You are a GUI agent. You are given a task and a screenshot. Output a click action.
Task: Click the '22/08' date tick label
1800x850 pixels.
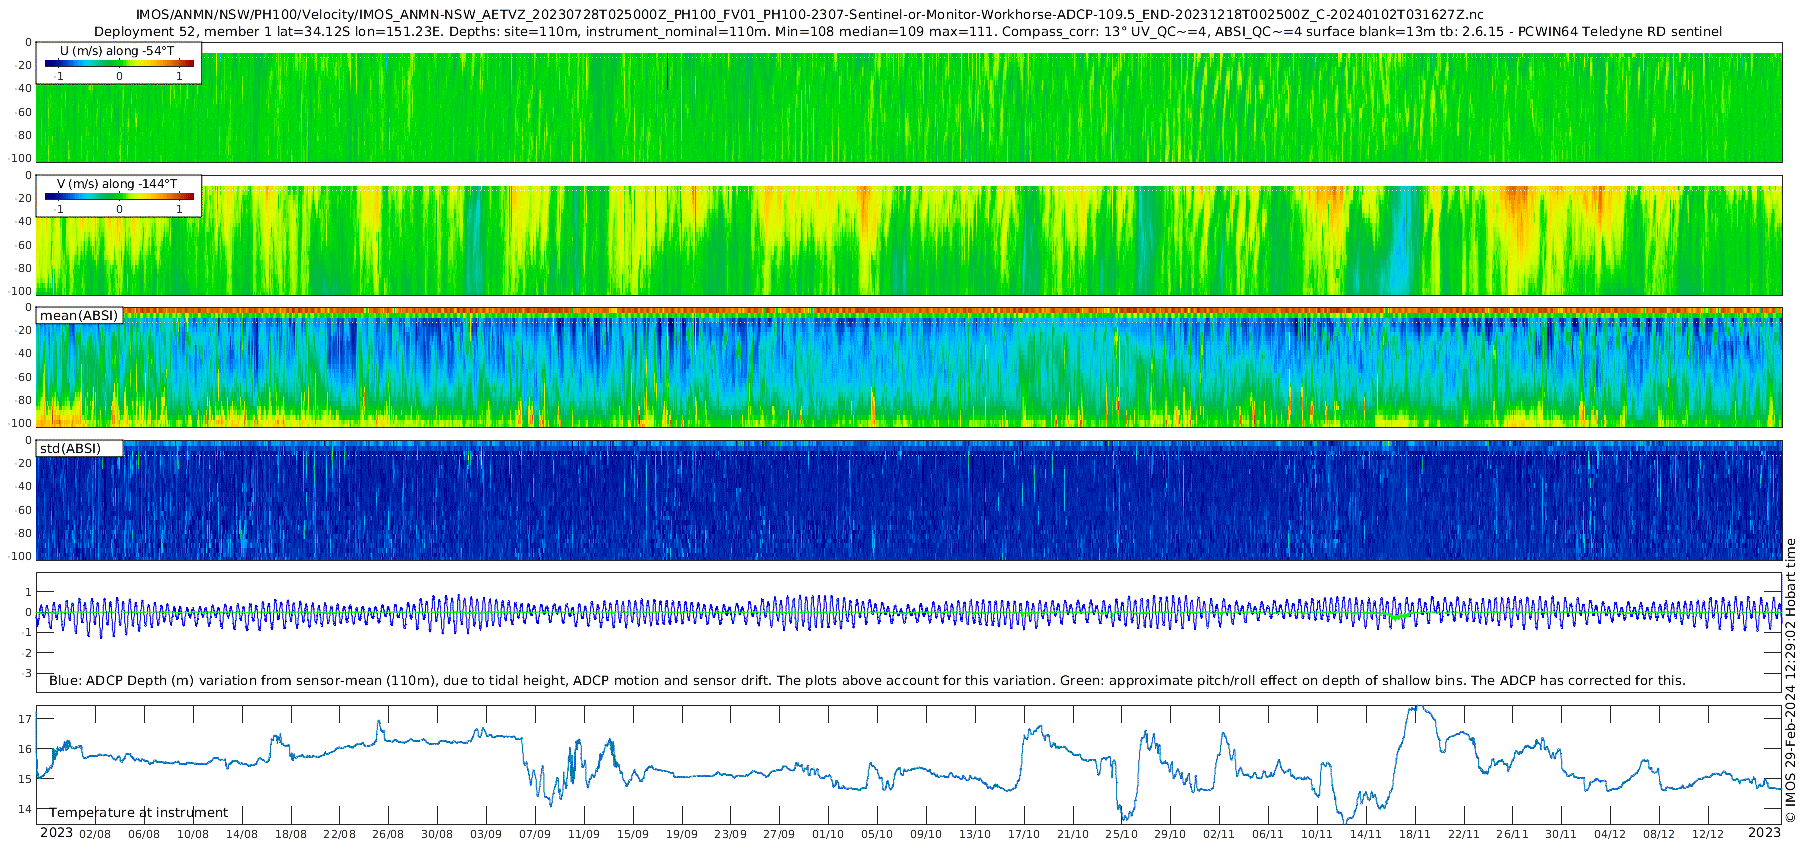340,834
